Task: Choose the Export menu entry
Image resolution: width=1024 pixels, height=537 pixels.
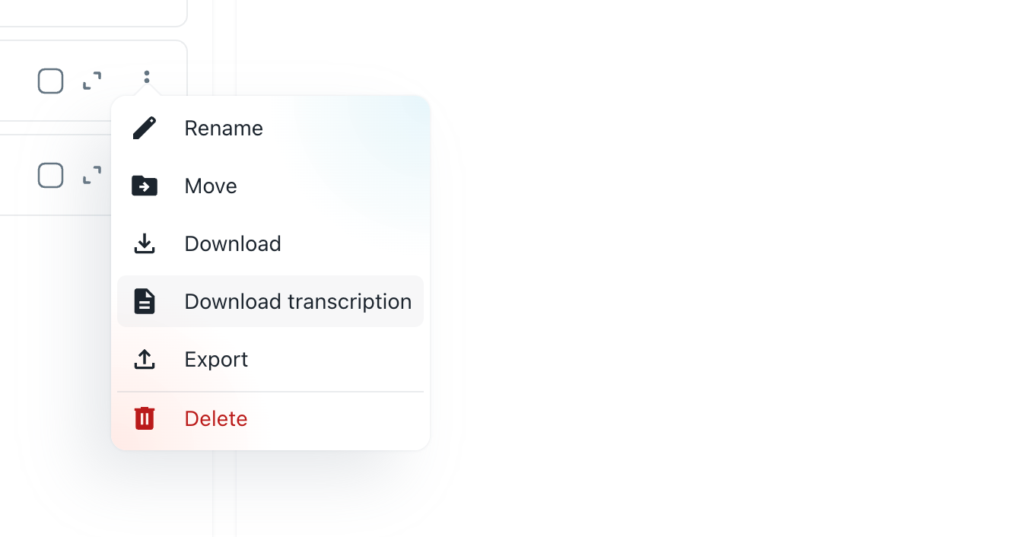Action: coord(216,359)
